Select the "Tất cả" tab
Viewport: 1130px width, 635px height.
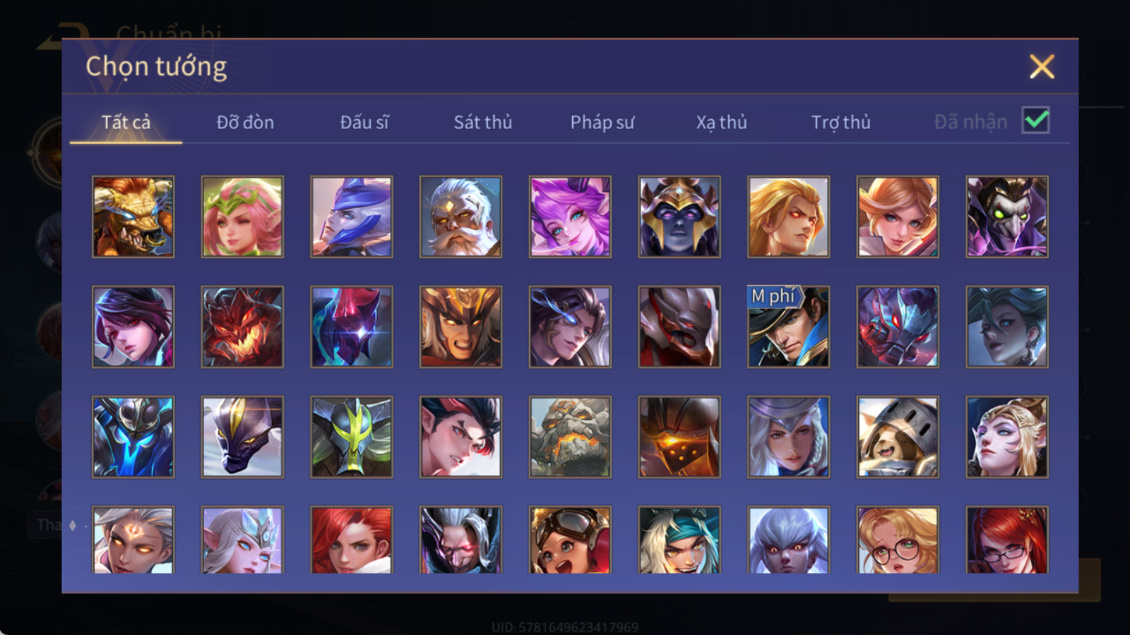pos(126,123)
